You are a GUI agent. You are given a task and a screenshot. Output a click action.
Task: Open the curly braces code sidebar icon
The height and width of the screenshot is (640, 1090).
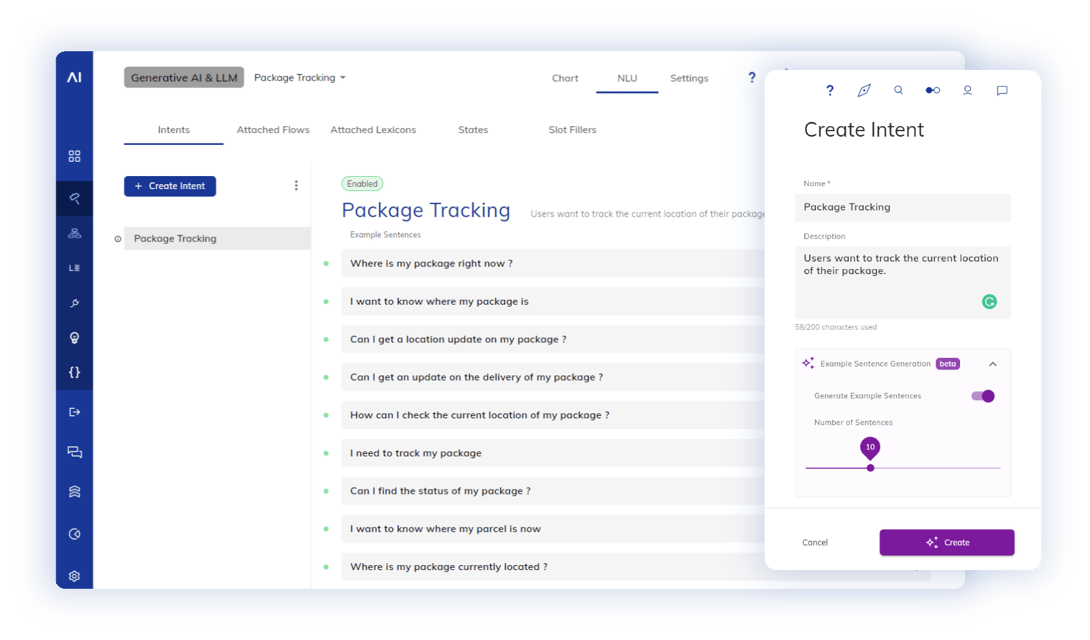pos(74,372)
